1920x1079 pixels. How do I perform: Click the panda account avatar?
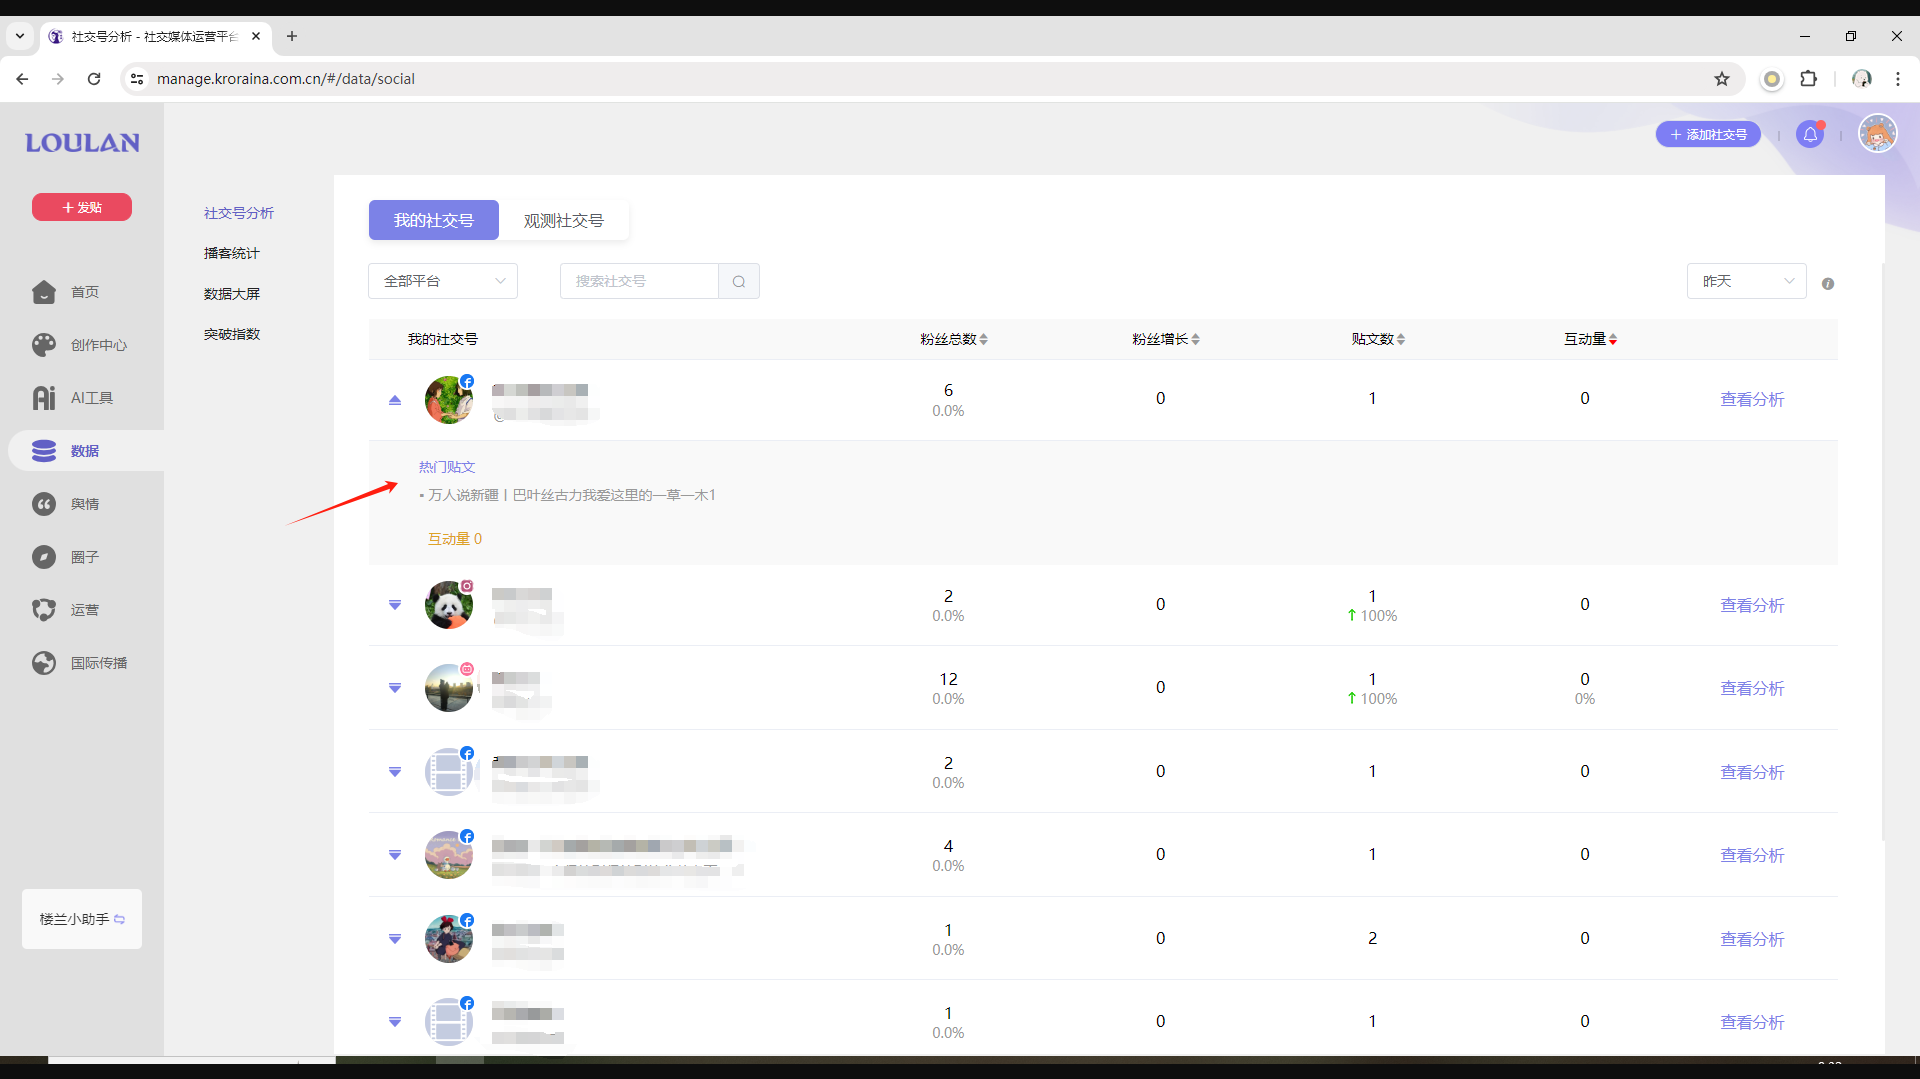click(449, 605)
